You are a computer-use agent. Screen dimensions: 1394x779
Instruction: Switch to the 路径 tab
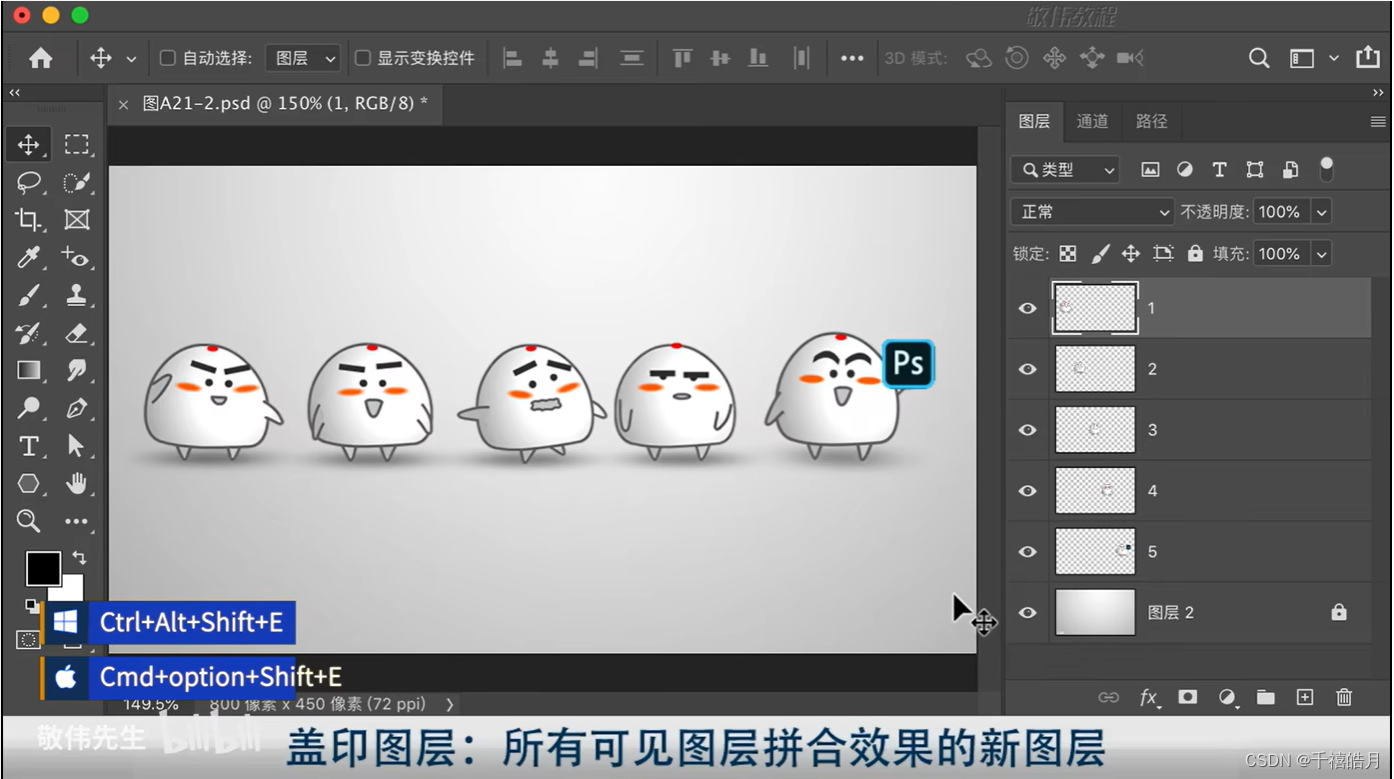[x=1152, y=121]
